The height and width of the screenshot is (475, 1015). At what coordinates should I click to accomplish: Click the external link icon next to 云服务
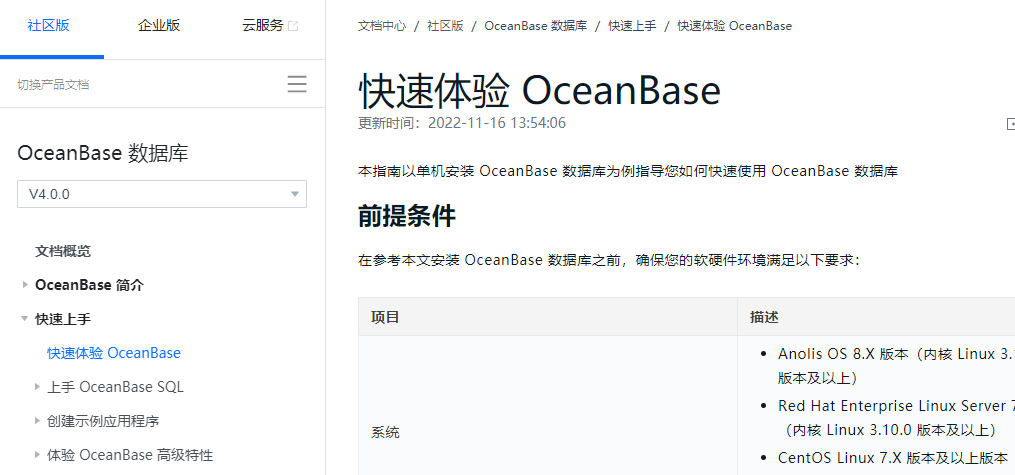(293, 27)
